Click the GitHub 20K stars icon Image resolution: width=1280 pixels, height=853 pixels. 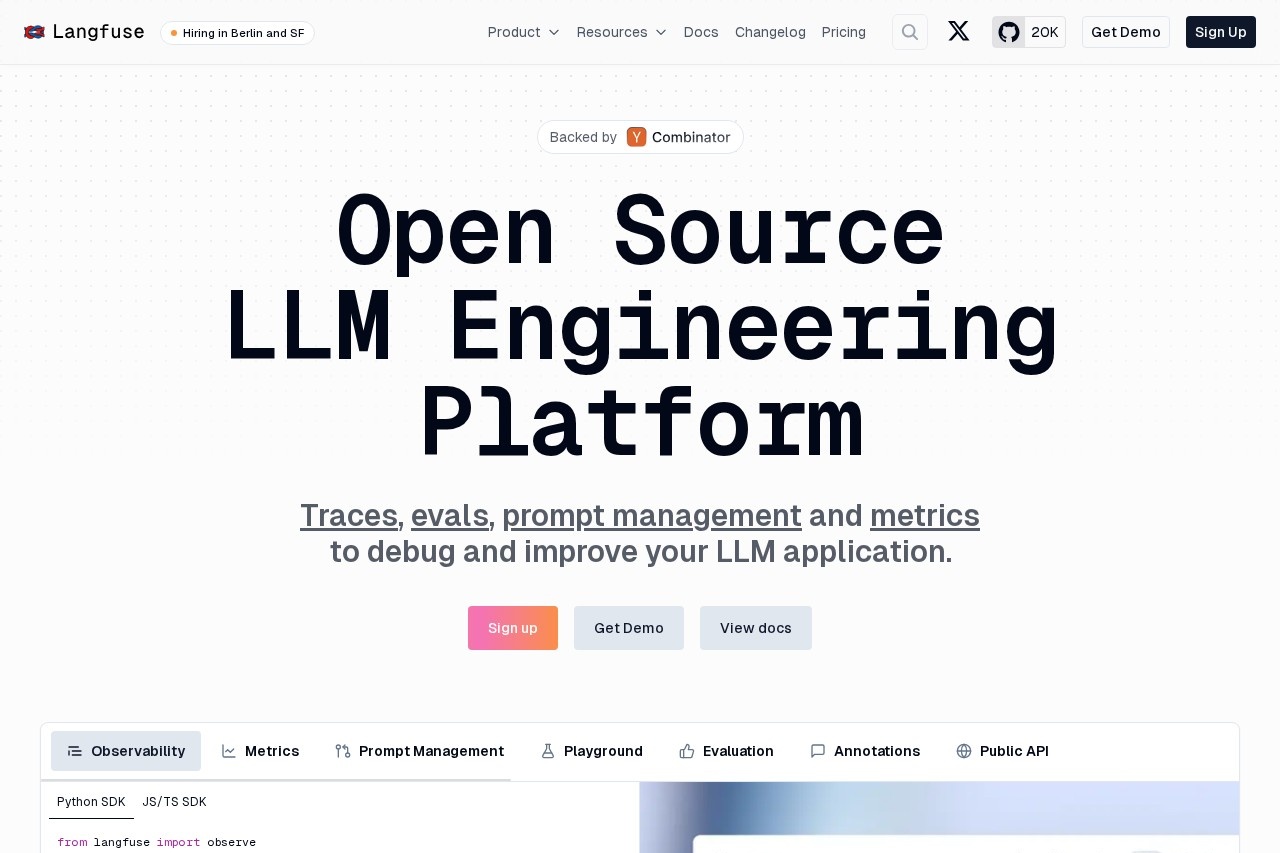(x=1009, y=32)
